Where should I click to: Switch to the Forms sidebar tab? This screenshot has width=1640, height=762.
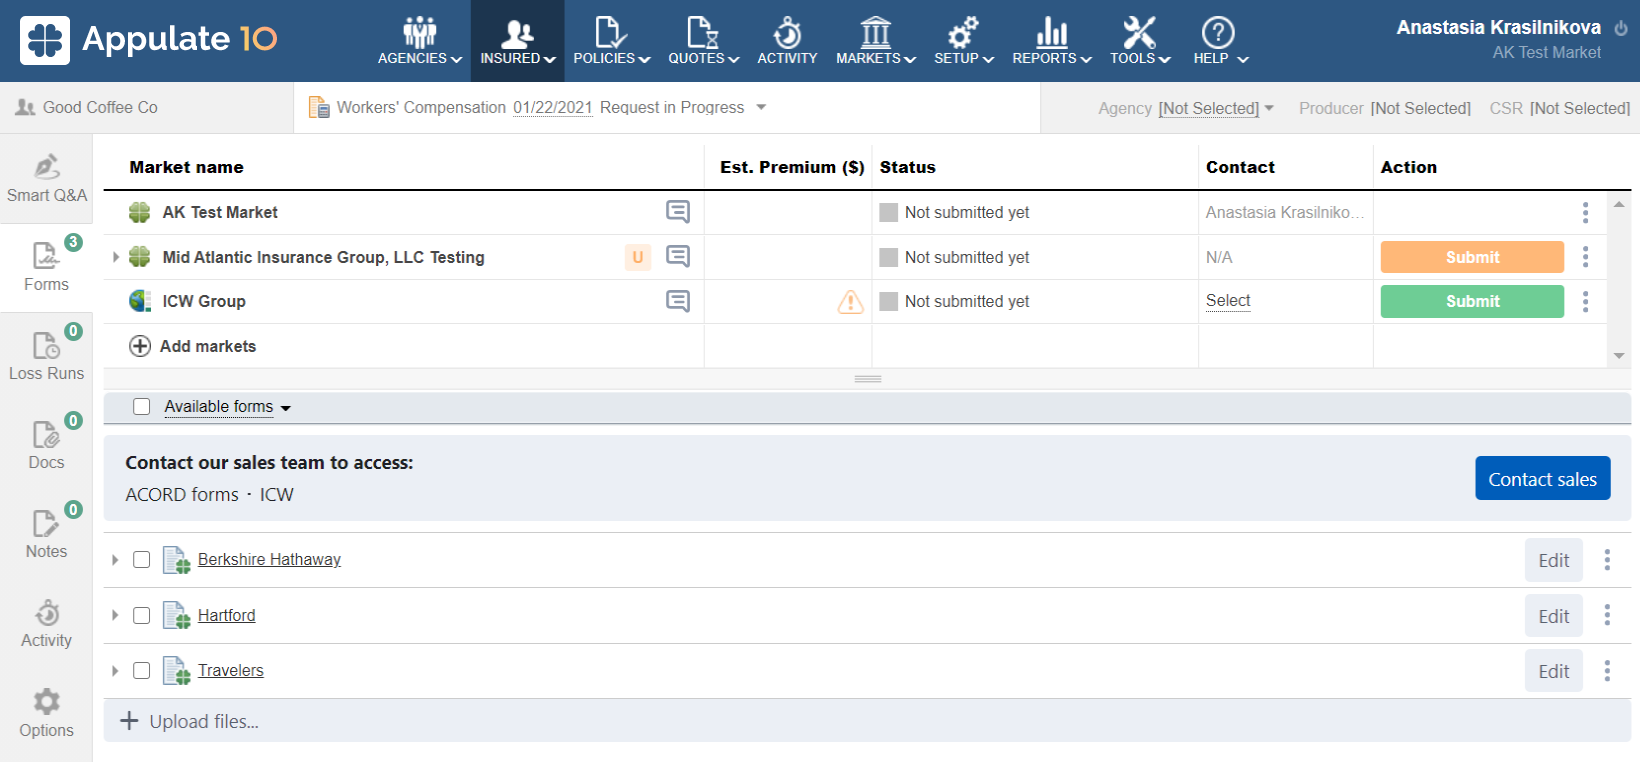46,267
